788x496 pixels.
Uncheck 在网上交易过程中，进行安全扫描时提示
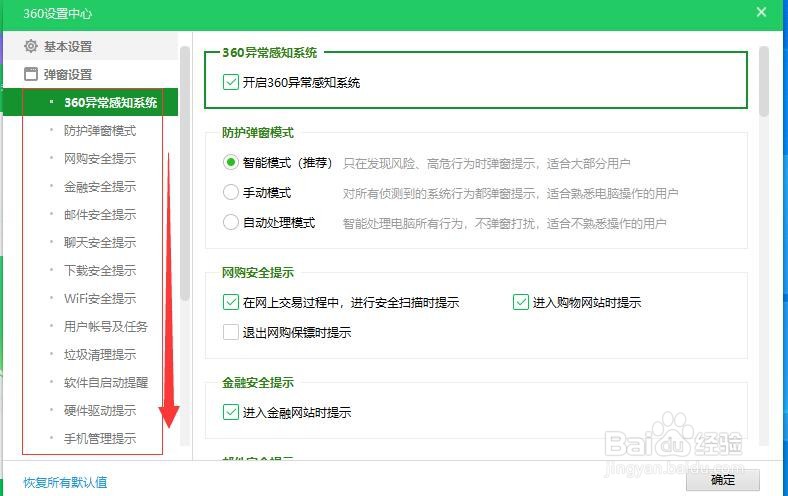231,302
